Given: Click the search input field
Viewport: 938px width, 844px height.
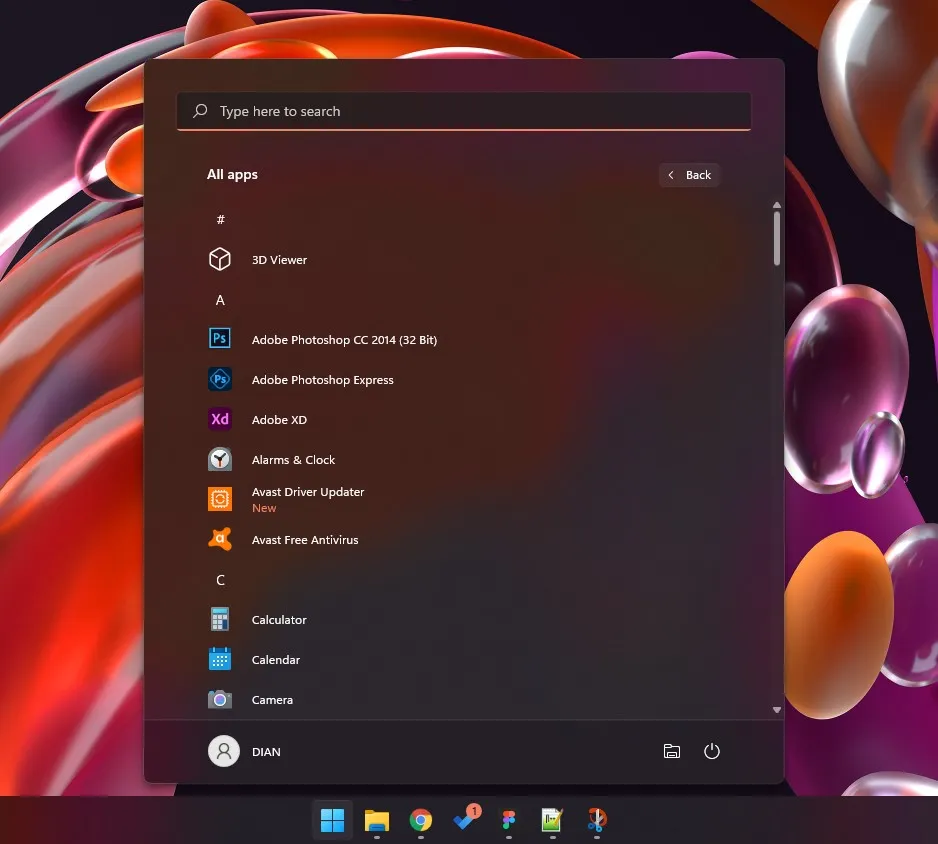Looking at the screenshot, I should pos(463,110).
